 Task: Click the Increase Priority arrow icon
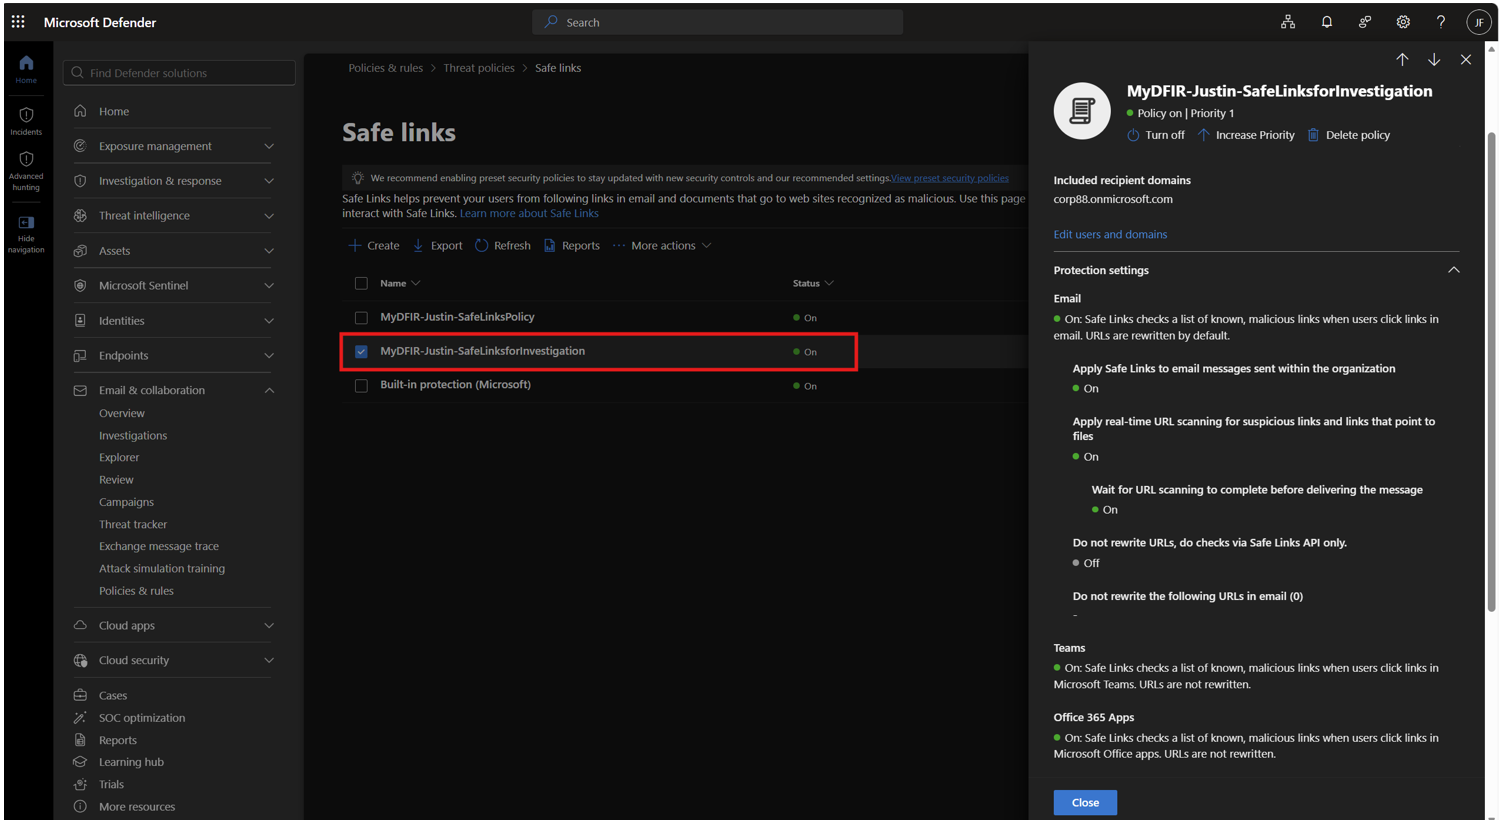tap(1203, 135)
